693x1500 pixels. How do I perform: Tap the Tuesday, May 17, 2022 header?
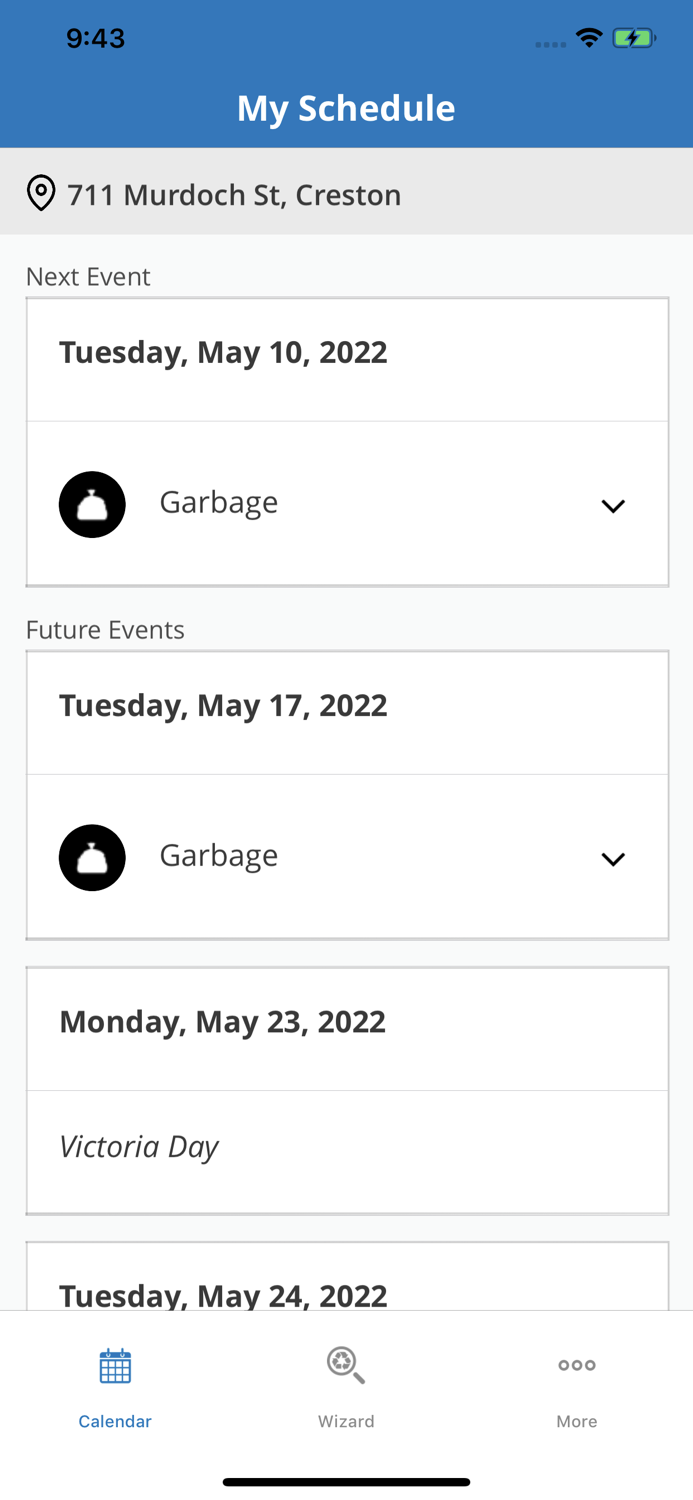(223, 706)
